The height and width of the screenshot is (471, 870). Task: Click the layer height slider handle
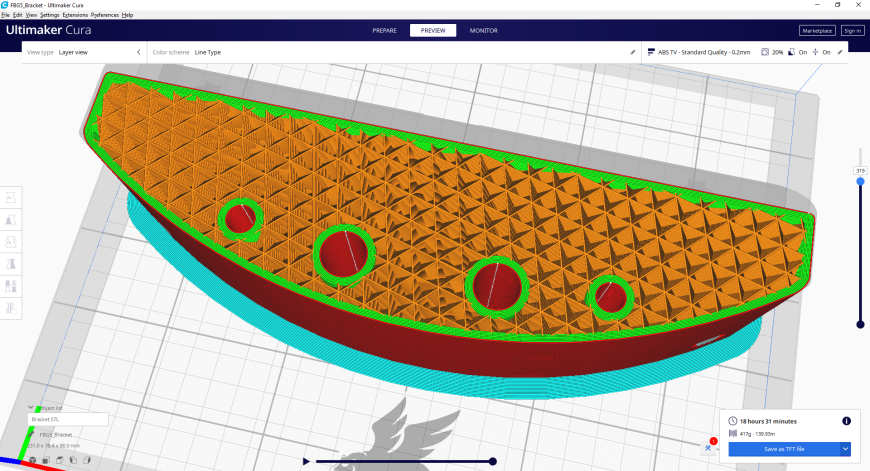(861, 181)
